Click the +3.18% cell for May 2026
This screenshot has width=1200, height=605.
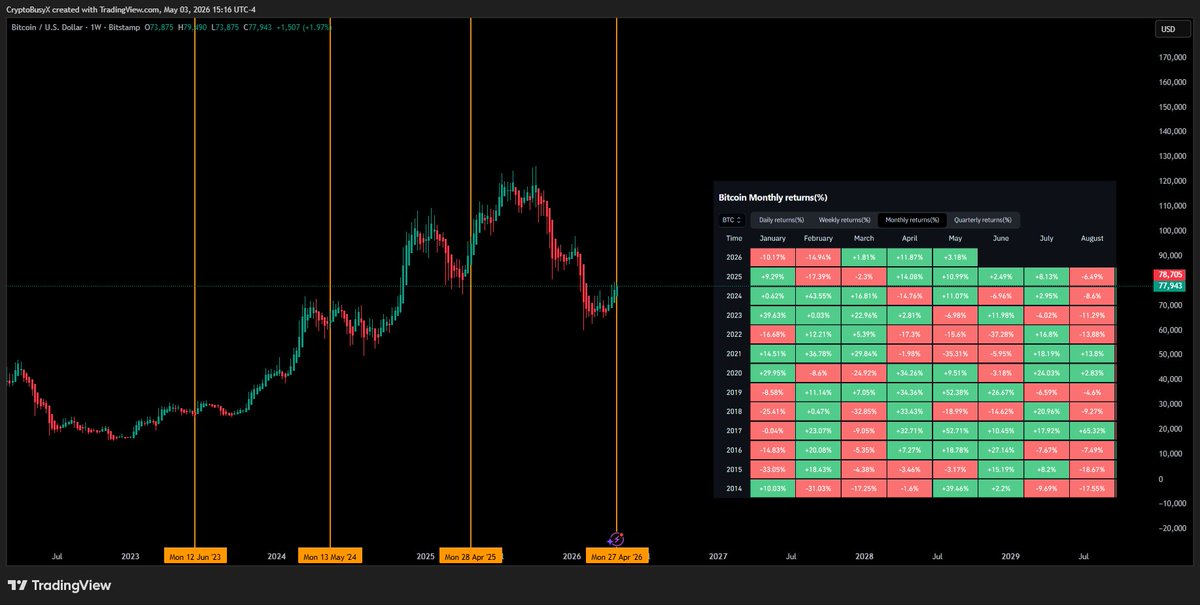tap(955, 257)
